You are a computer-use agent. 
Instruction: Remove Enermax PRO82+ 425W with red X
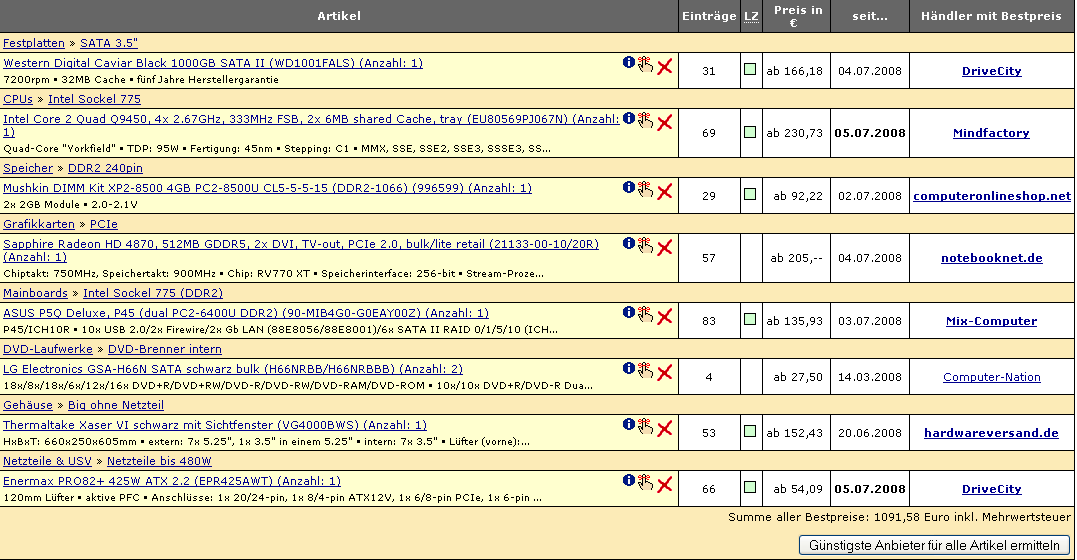click(x=664, y=485)
